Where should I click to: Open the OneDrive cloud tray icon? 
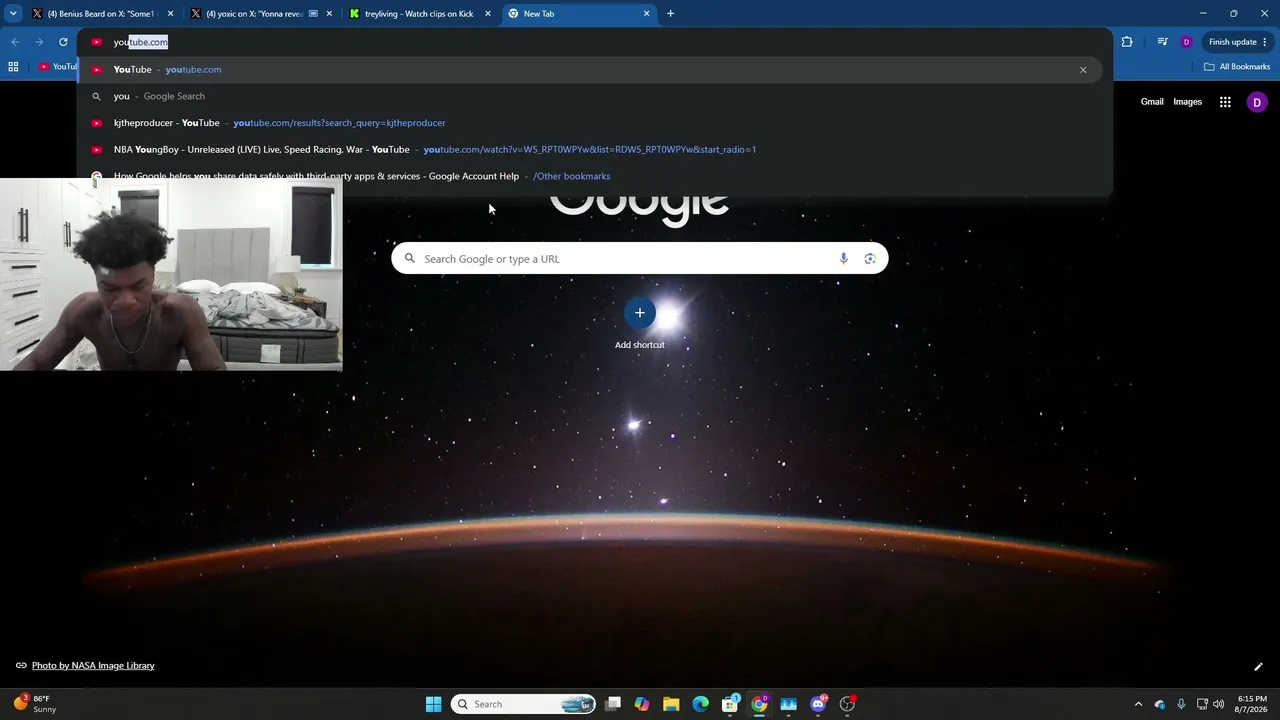1160,704
